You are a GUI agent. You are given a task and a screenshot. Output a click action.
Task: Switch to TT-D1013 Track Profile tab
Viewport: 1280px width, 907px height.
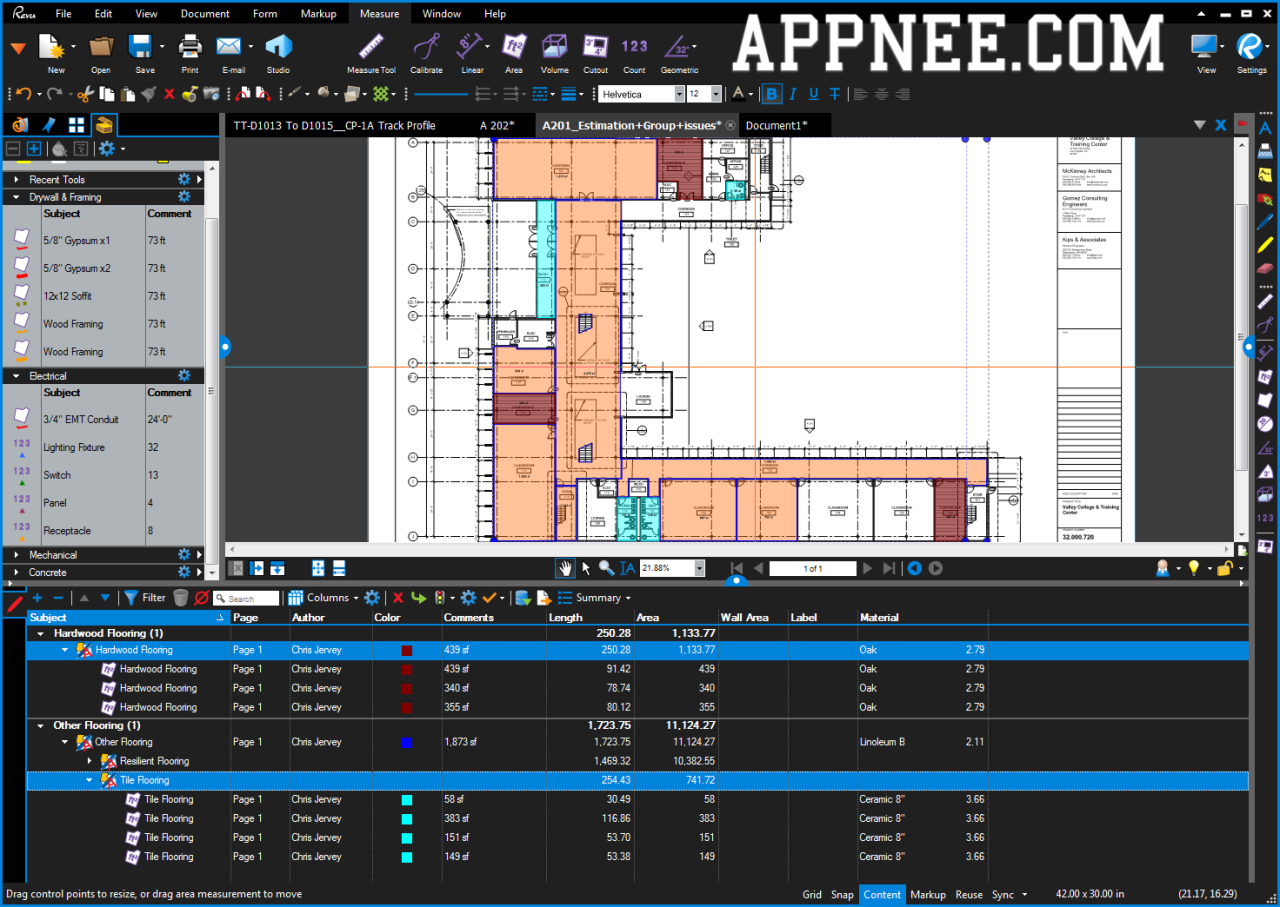point(334,125)
